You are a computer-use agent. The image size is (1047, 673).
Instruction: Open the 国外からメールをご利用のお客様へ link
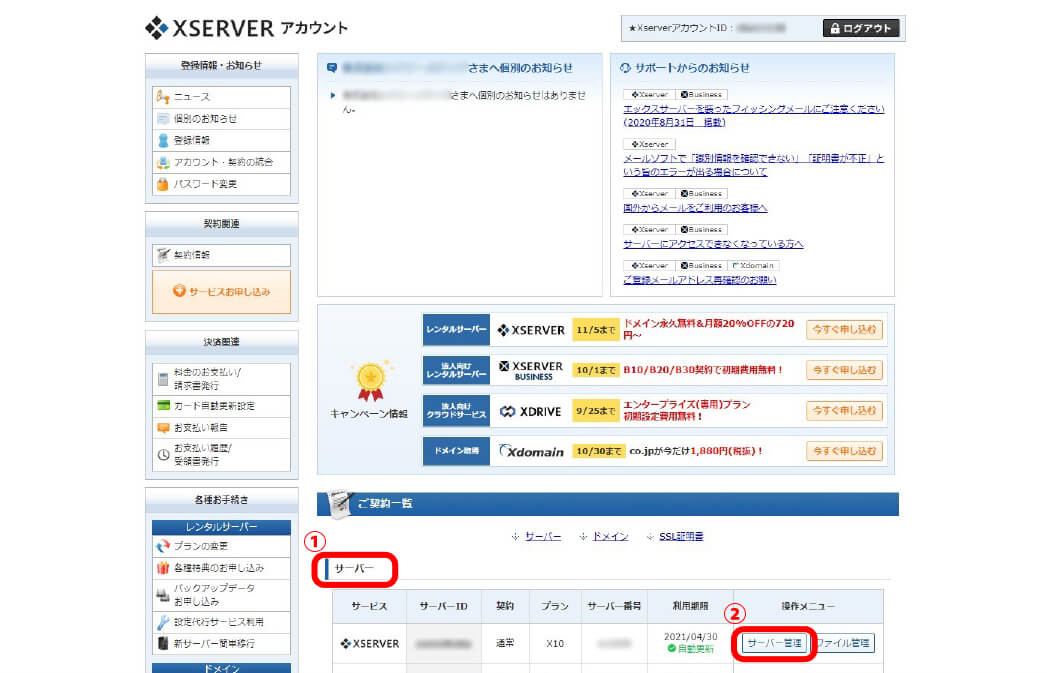point(695,208)
